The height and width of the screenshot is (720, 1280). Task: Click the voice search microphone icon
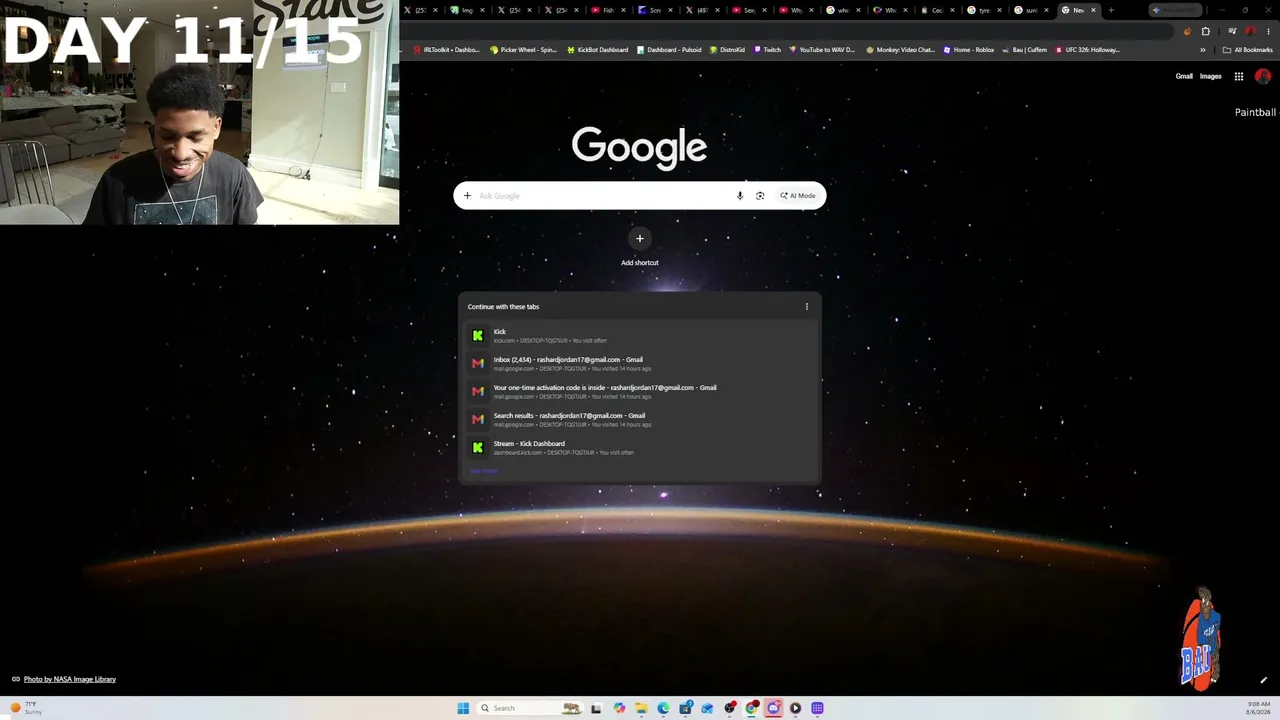[740, 196]
